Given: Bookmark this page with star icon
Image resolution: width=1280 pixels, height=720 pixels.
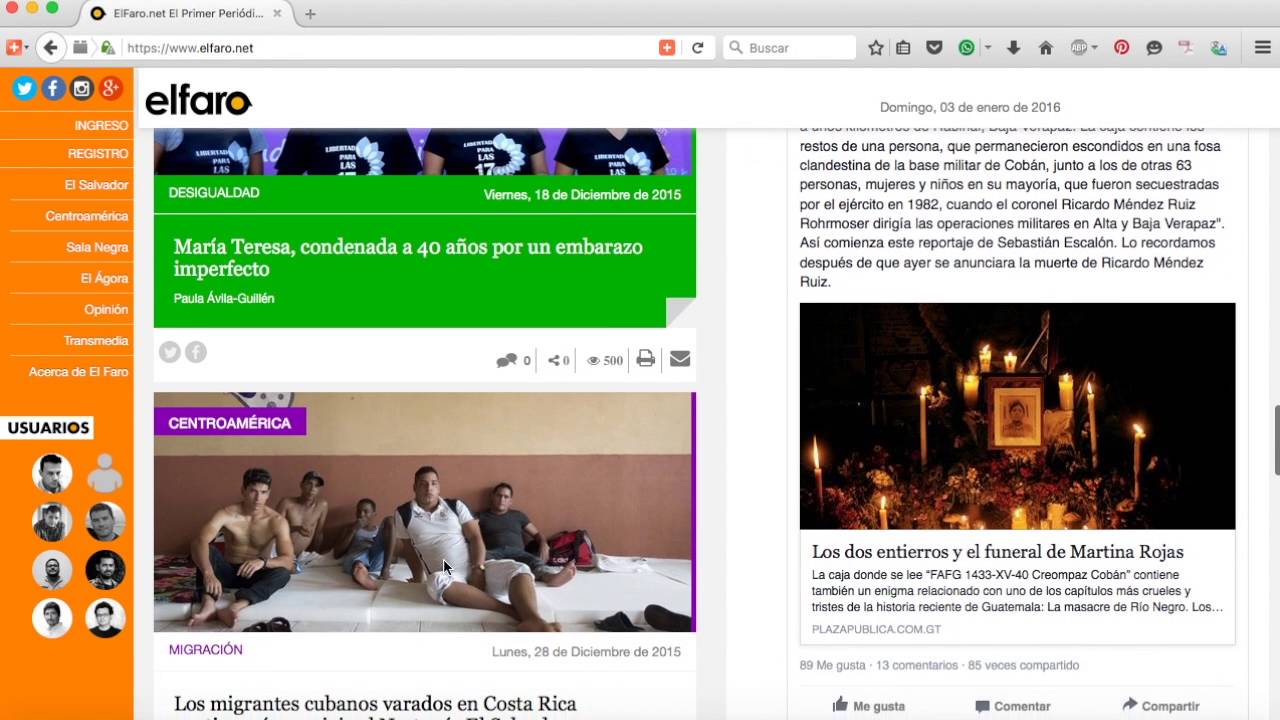Looking at the screenshot, I should click(x=876, y=47).
